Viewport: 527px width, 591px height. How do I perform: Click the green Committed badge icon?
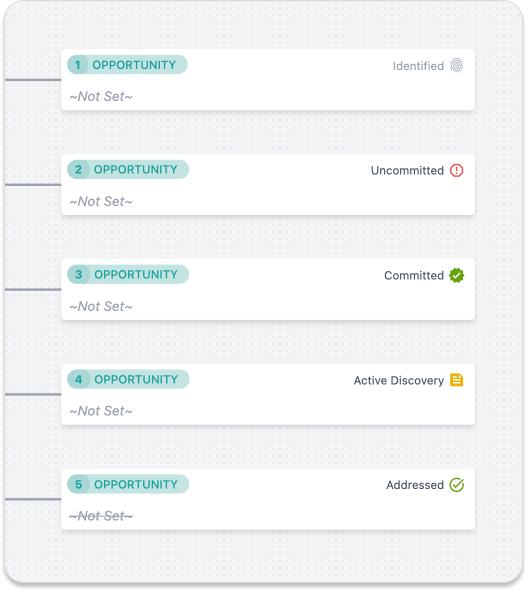(457, 275)
